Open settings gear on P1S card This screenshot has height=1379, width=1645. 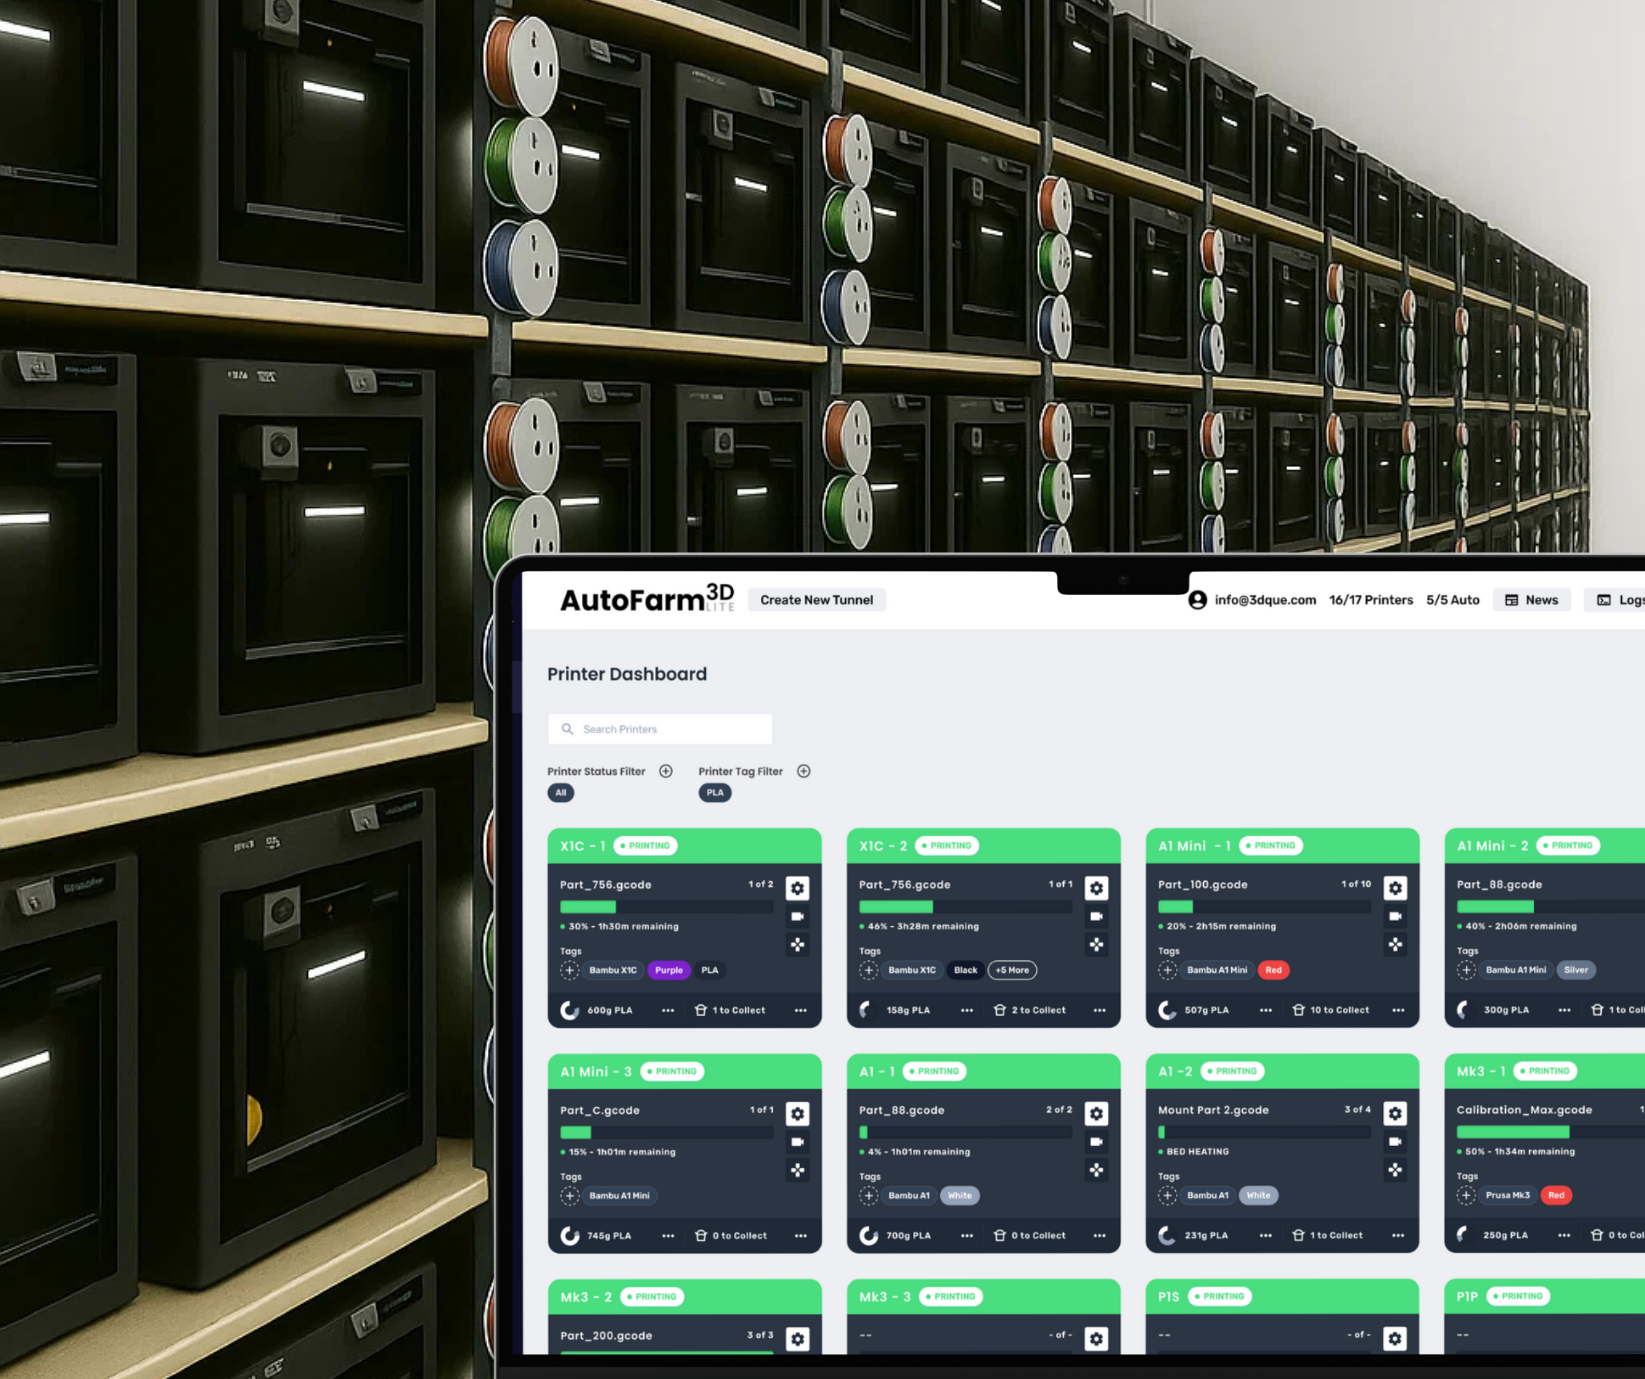pyautogui.click(x=1395, y=1339)
